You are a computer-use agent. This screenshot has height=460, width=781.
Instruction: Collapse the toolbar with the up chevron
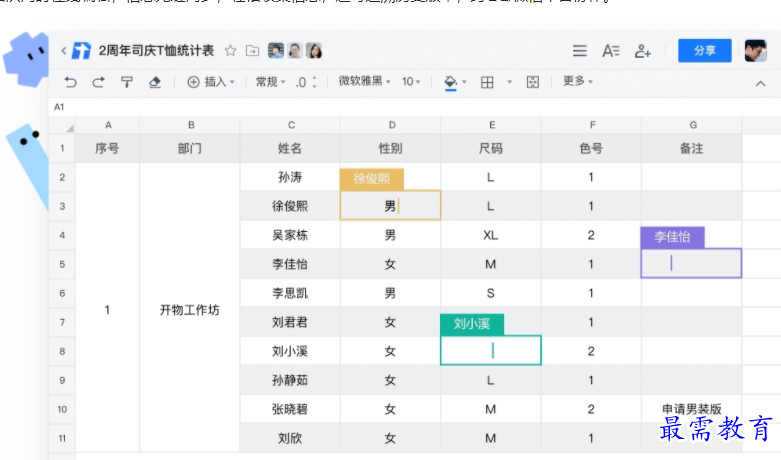(760, 84)
